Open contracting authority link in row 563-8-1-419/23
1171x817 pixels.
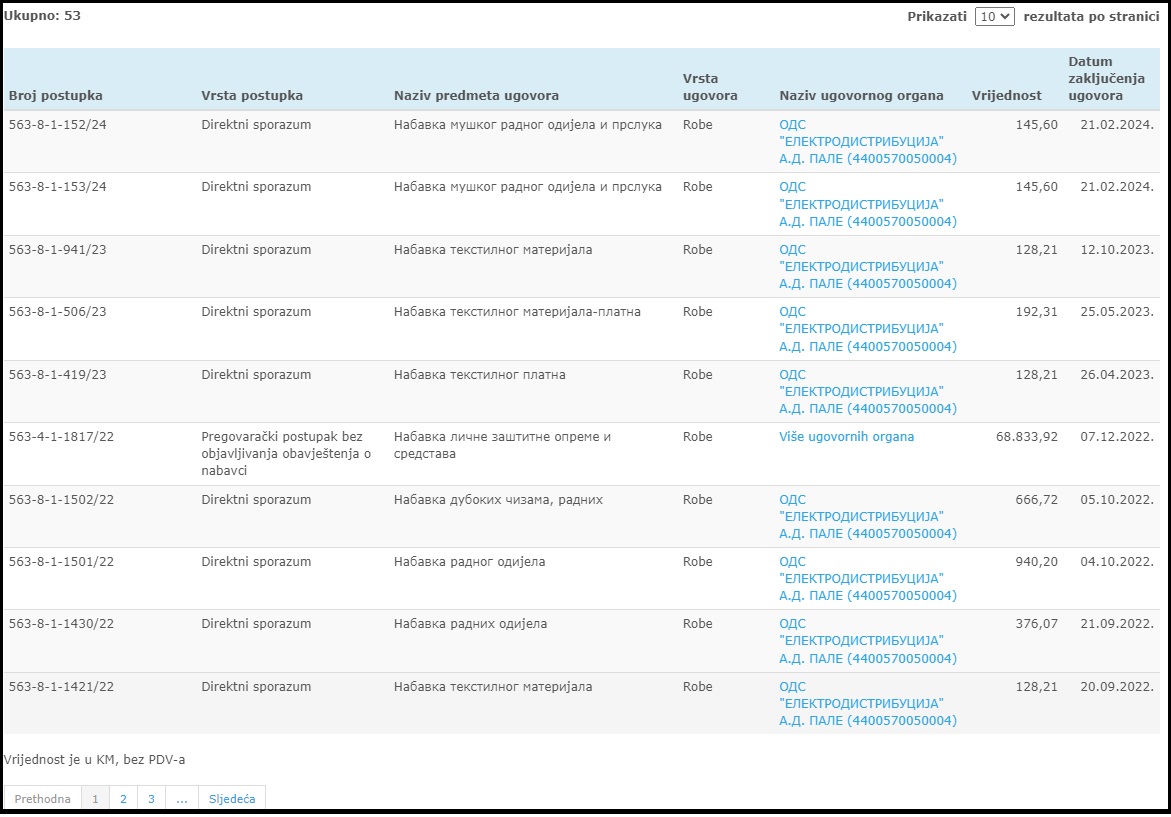click(x=868, y=391)
